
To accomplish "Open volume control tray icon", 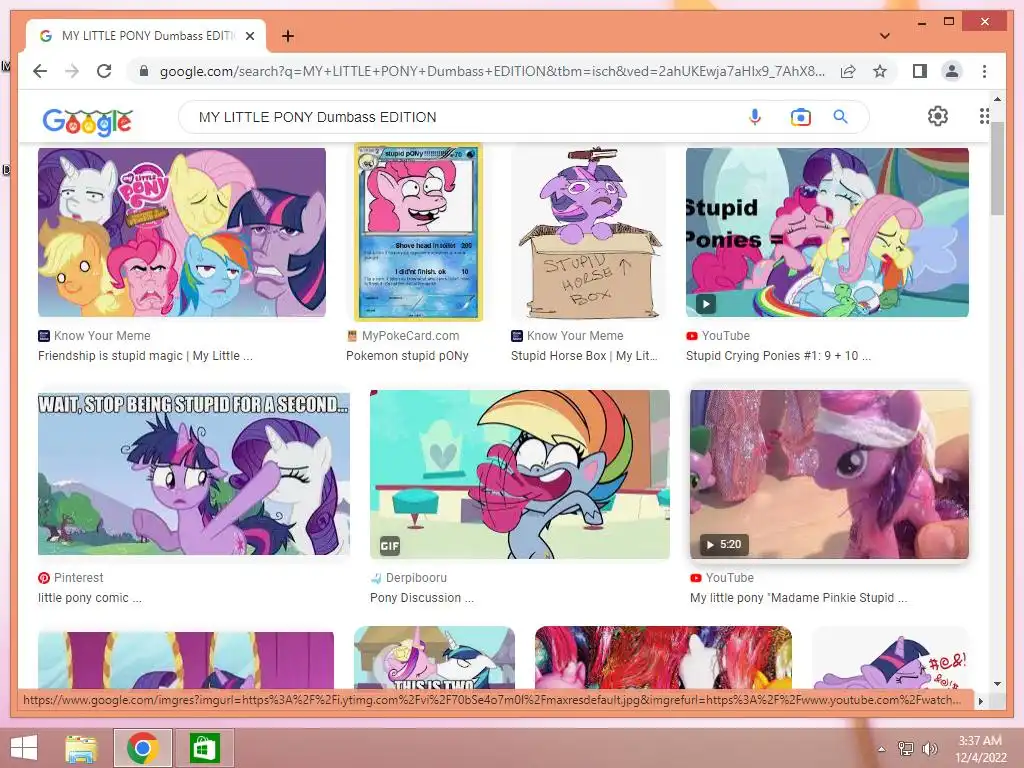I will [x=929, y=749].
